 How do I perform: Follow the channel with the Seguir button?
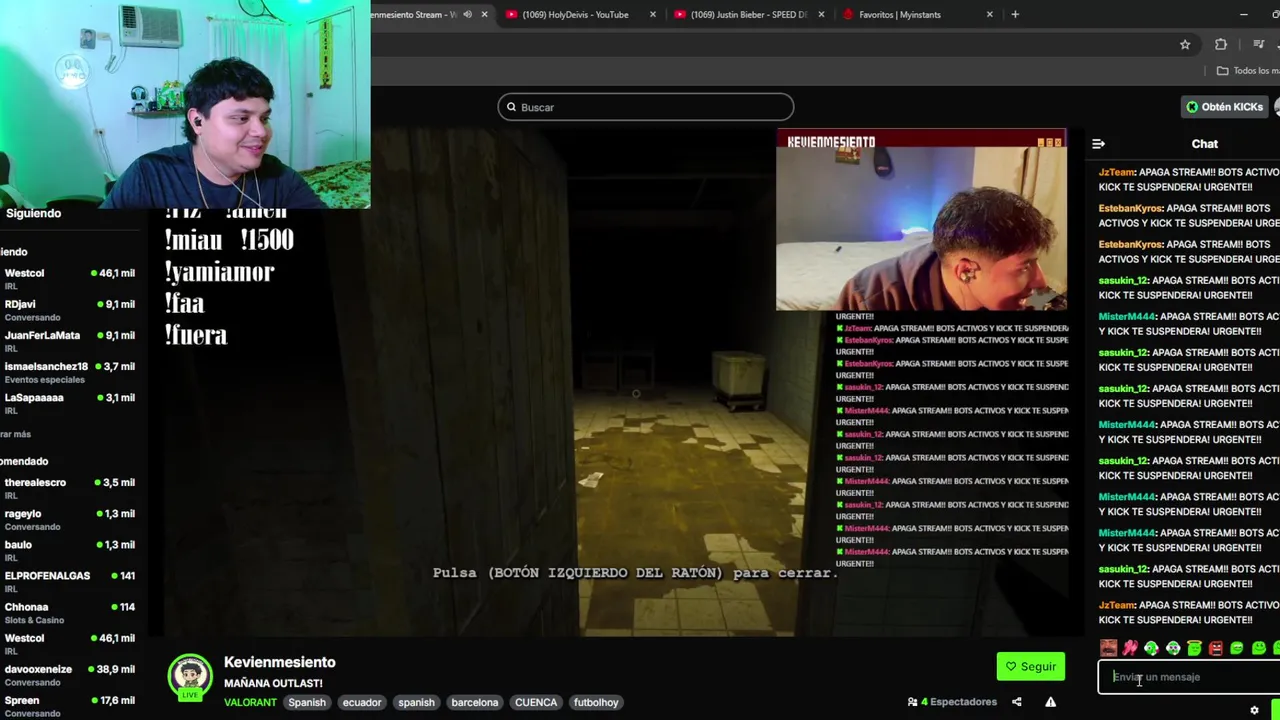click(1030, 667)
